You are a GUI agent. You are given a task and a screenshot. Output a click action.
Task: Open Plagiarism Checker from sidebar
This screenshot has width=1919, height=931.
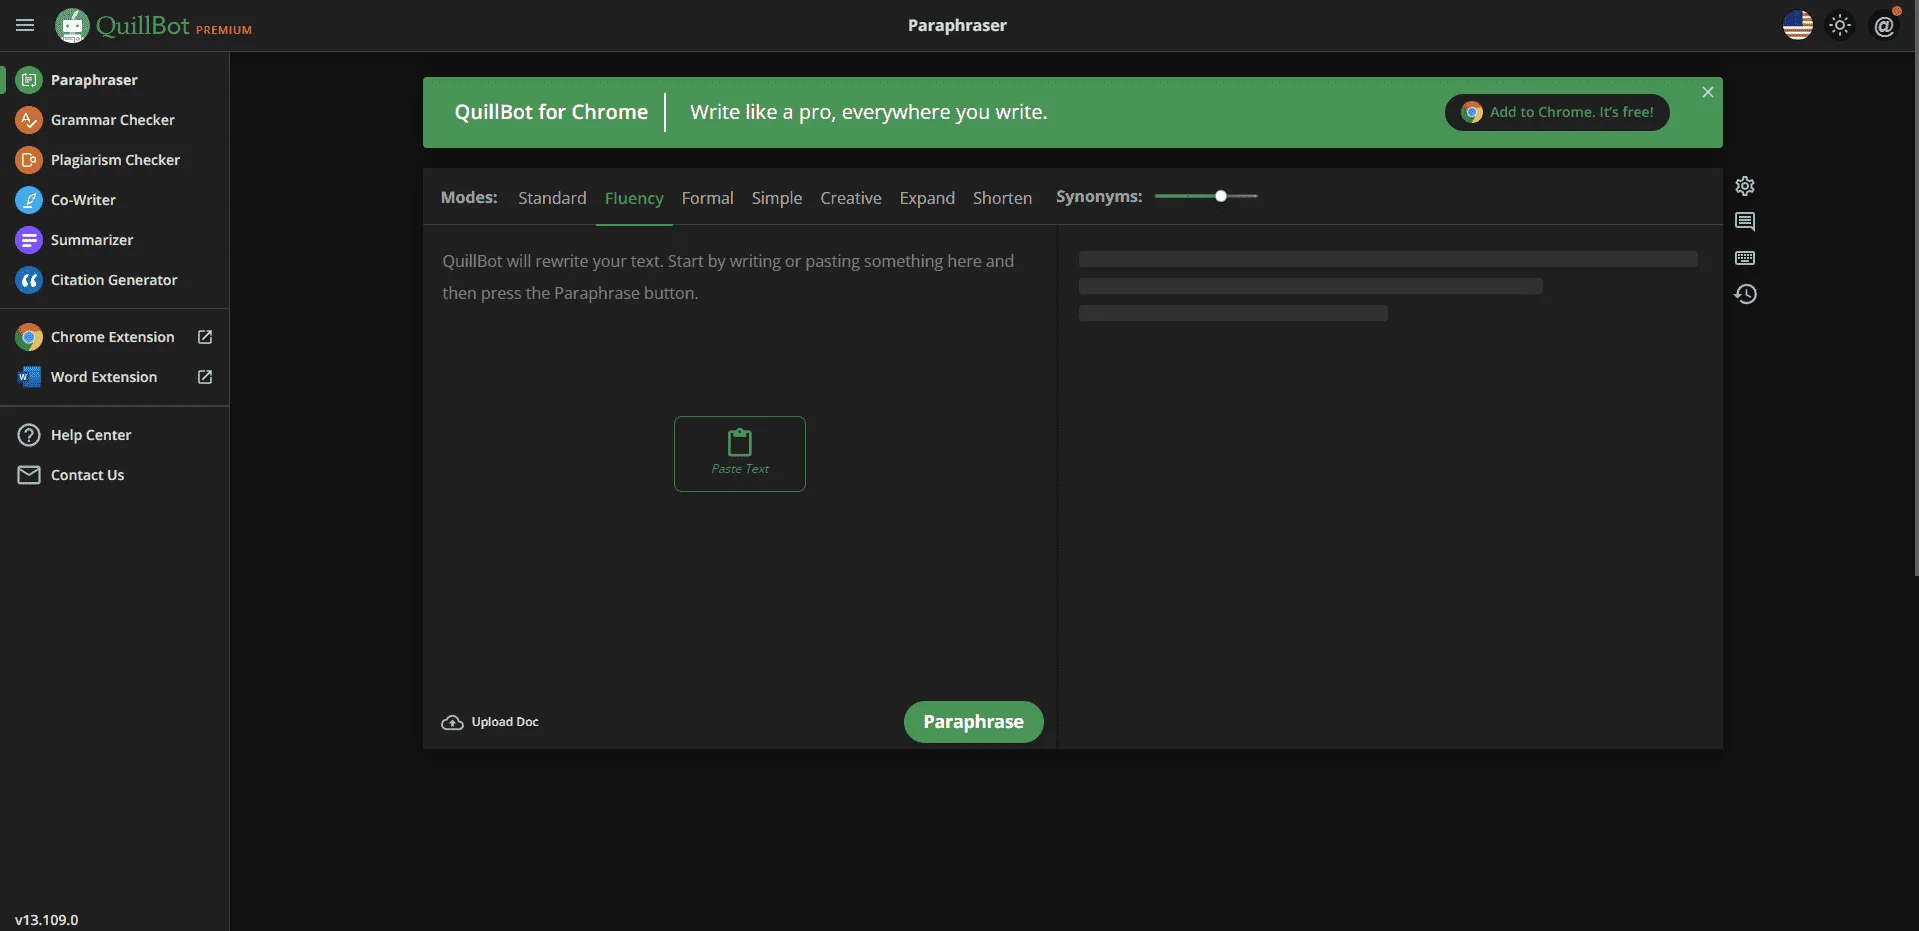[115, 160]
